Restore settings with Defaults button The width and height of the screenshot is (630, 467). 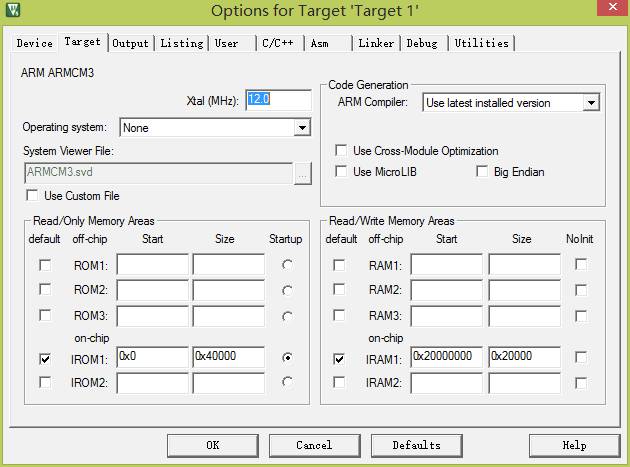417,445
